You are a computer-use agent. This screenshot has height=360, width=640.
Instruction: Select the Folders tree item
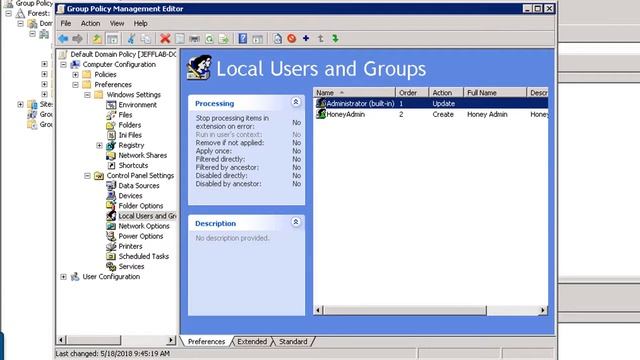(129, 125)
